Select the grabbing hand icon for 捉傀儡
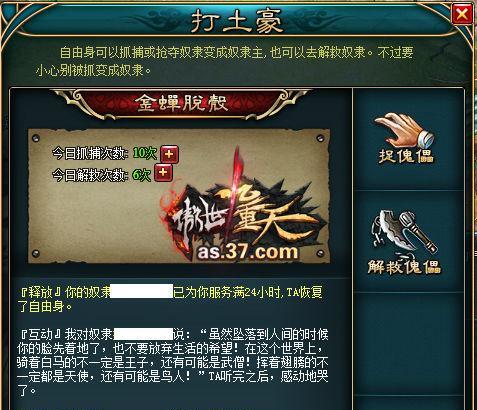 pos(404,130)
